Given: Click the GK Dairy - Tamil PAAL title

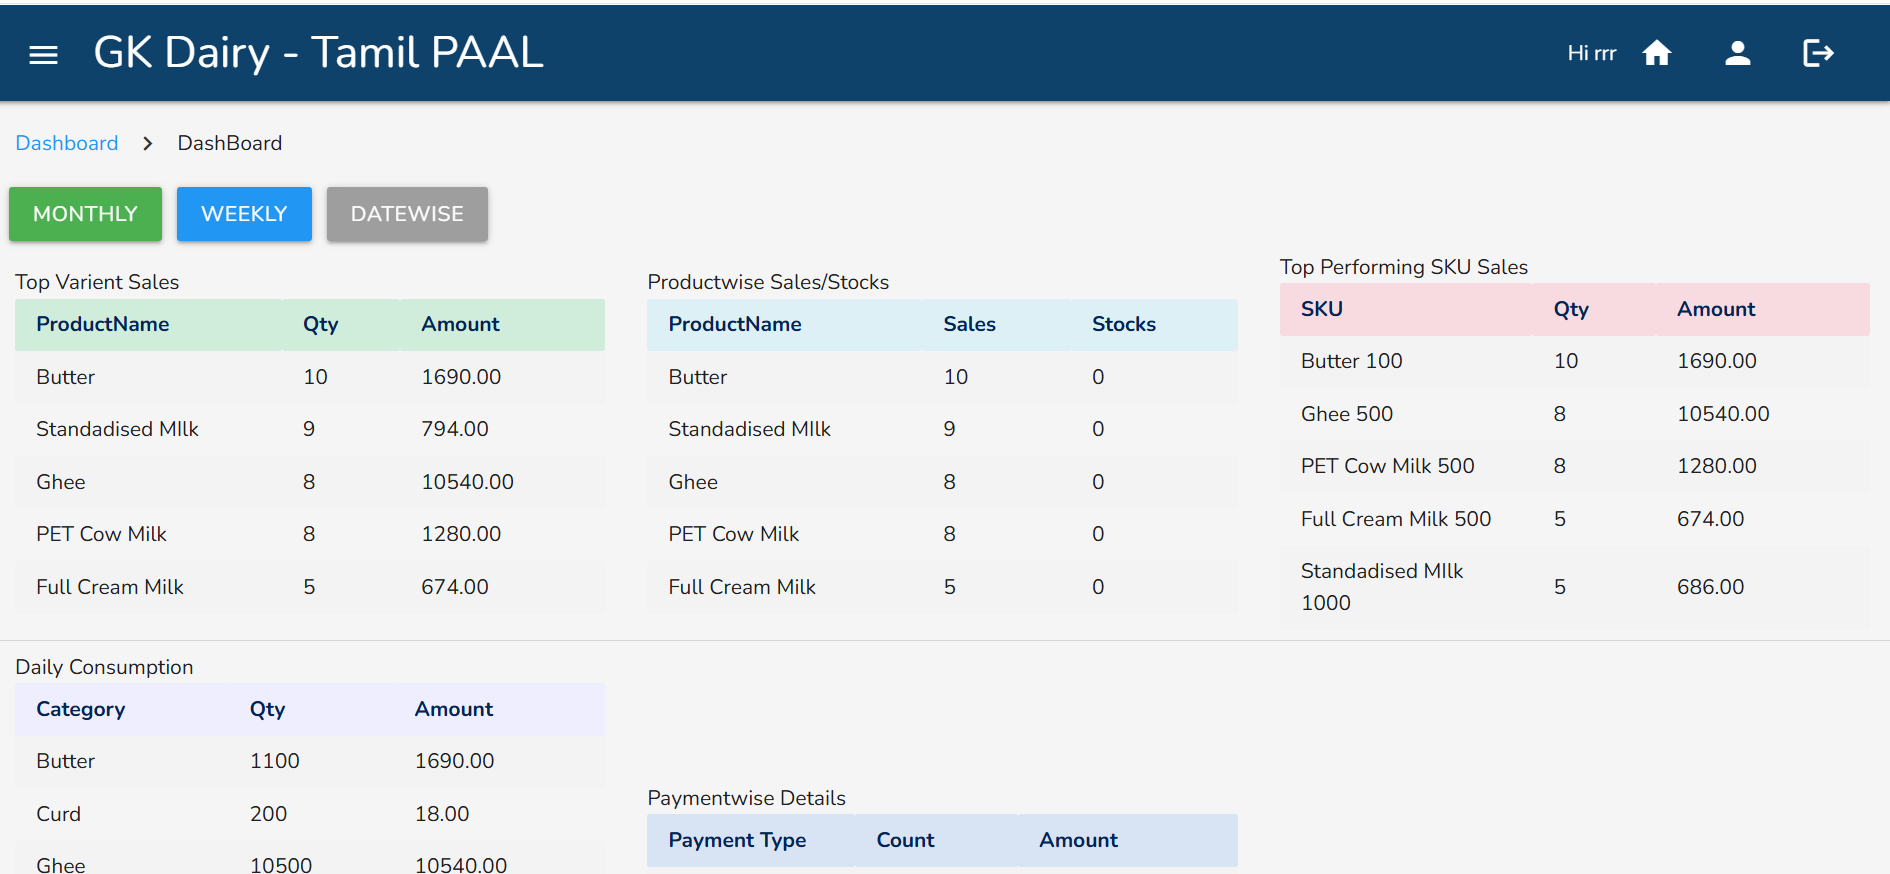Looking at the screenshot, I should coord(318,52).
